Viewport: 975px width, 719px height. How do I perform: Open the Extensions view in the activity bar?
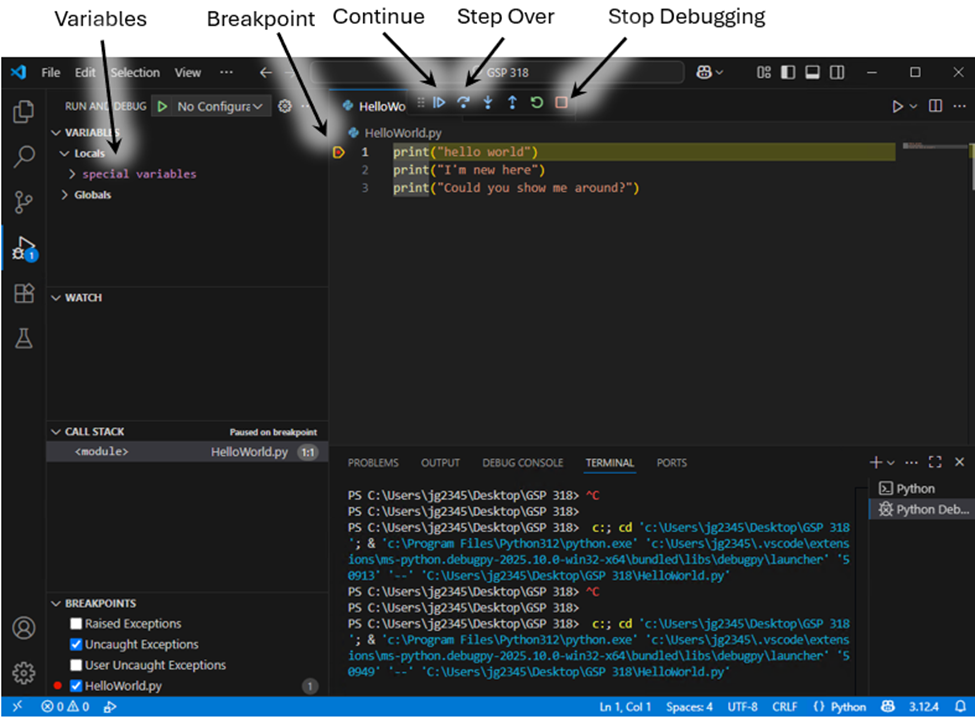point(23,294)
